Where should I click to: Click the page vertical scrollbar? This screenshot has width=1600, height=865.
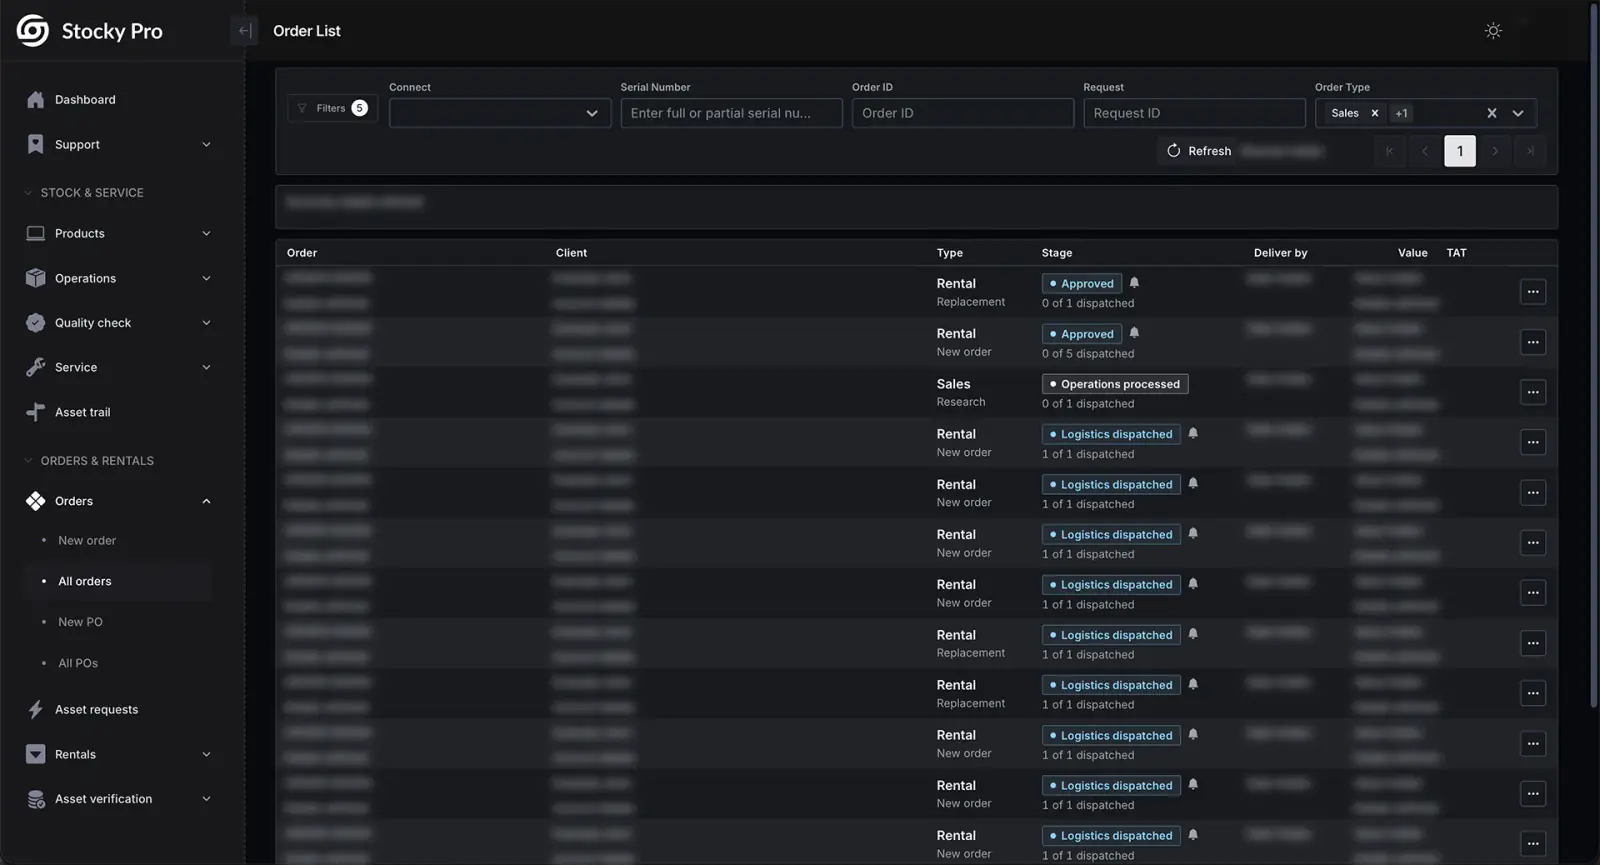(1594, 355)
